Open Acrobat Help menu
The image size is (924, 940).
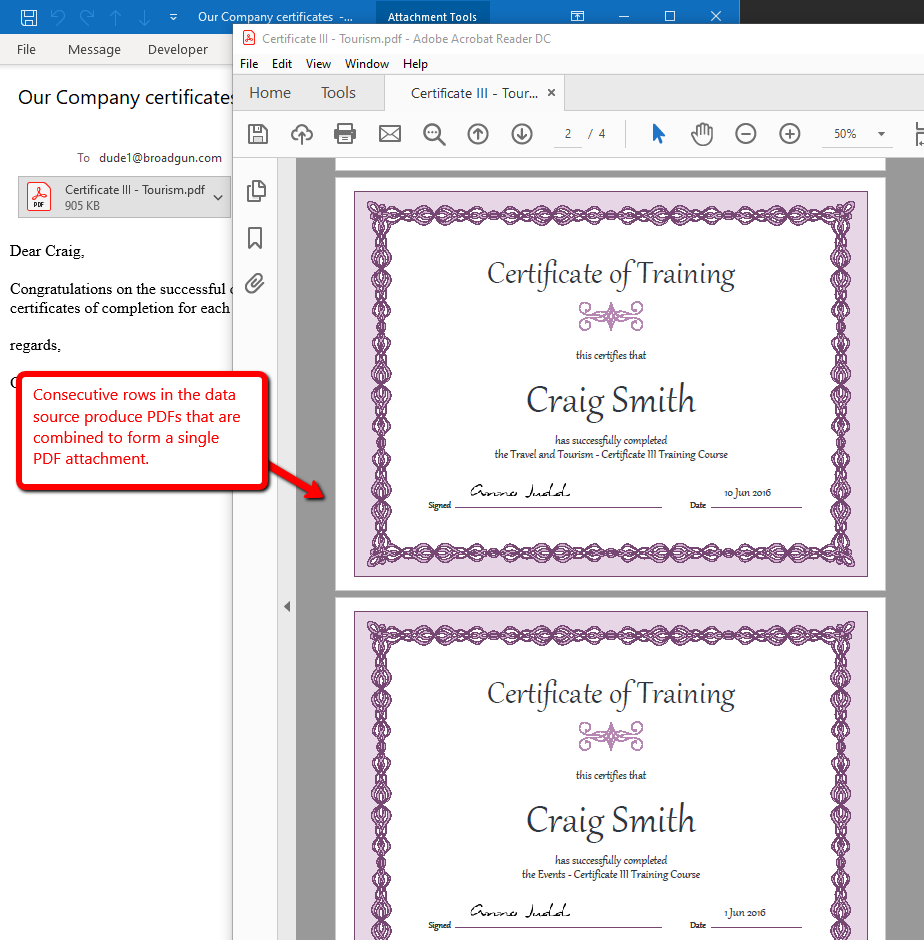[x=415, y=64]
